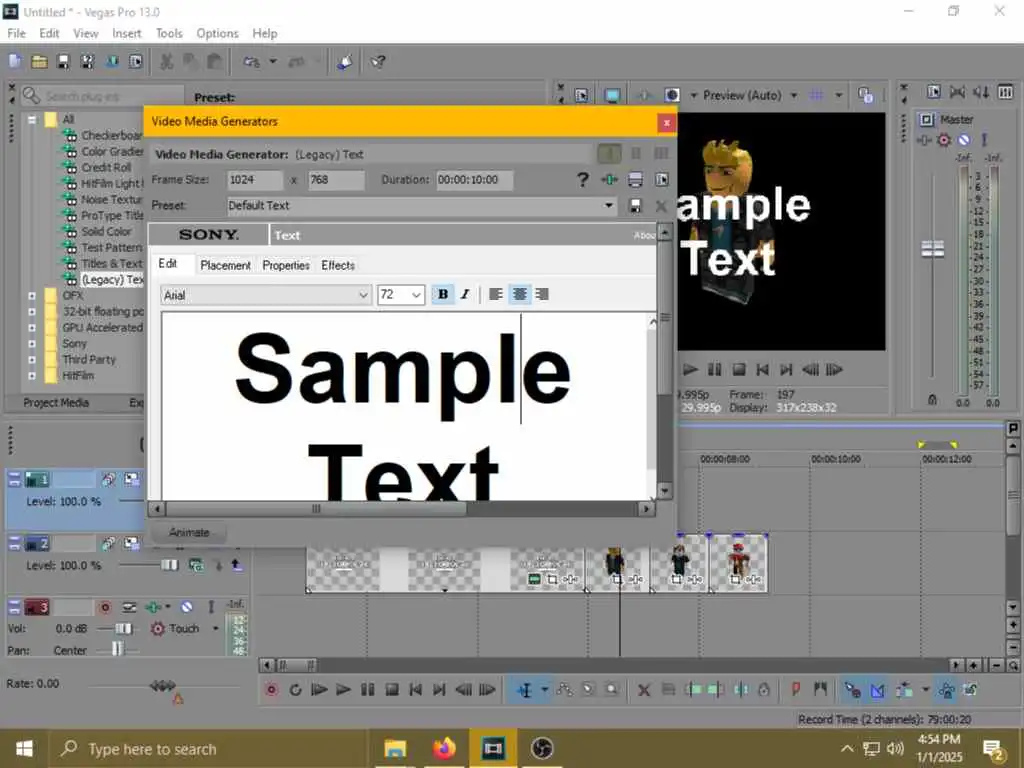Open the File menu

[16, 33]
